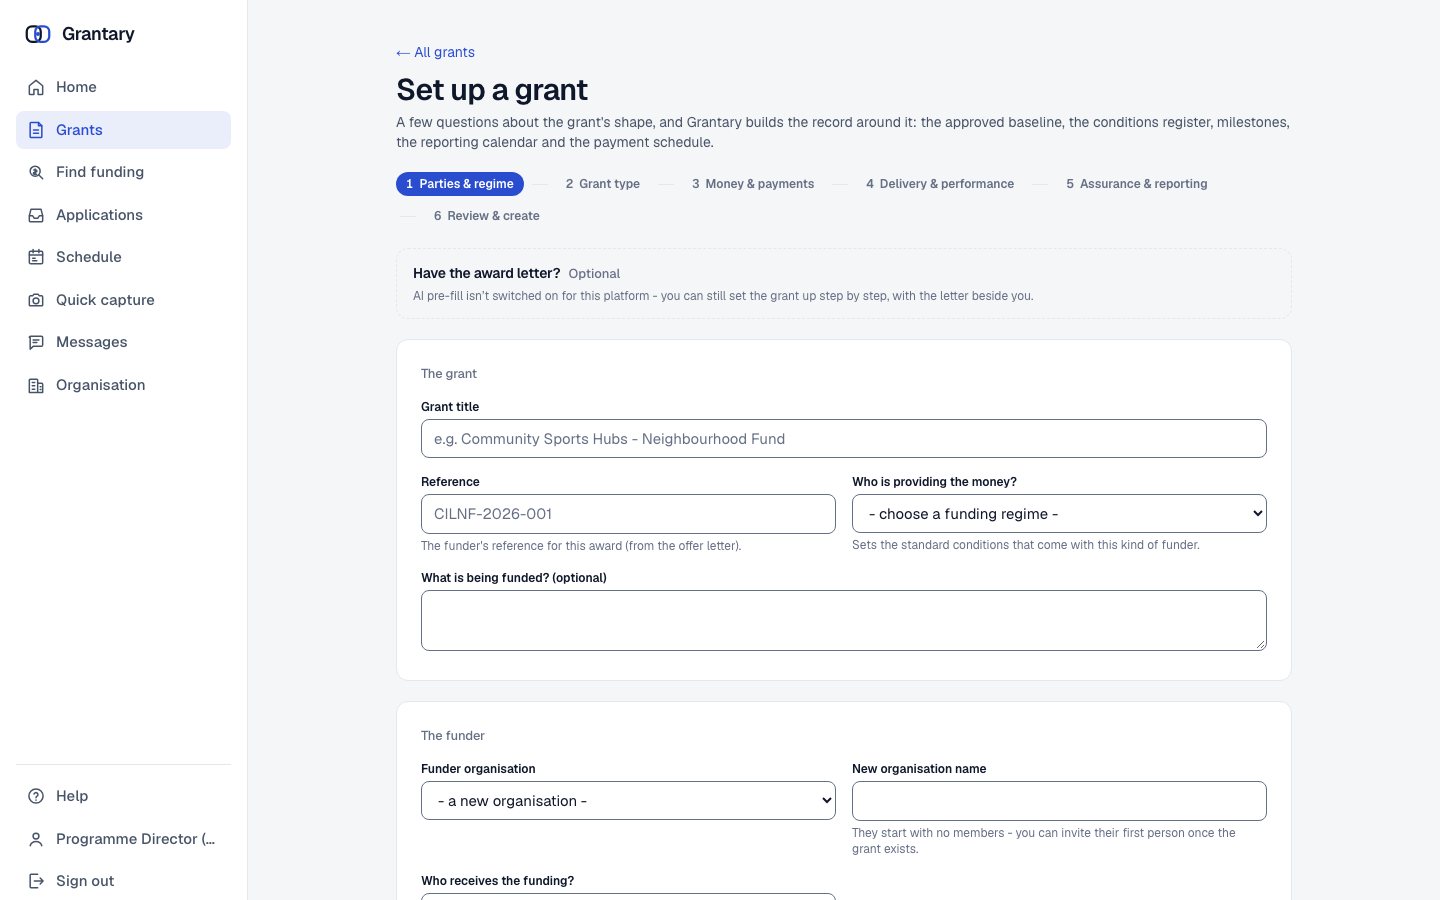
Task: Click the Applications inbox icon
Action: 36,215
